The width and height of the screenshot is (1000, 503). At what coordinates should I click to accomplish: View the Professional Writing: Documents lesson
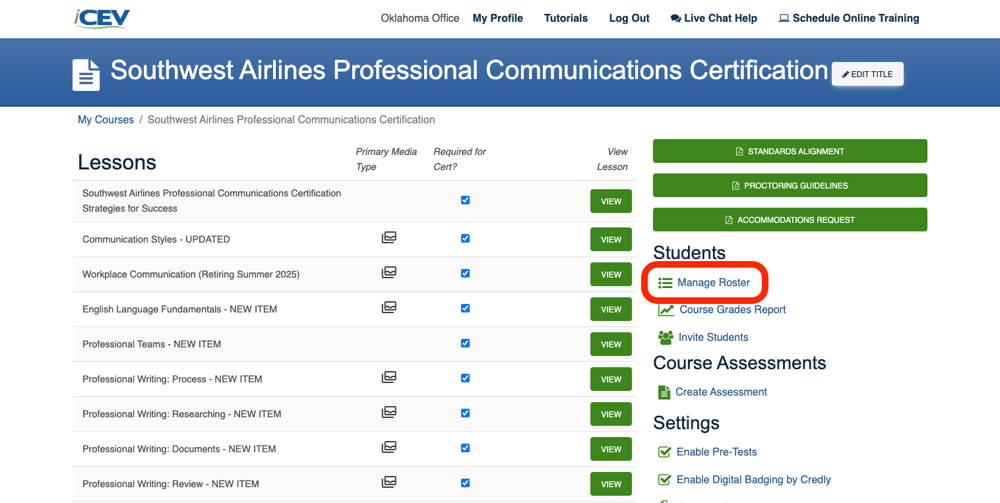click(x=611, y=449)
